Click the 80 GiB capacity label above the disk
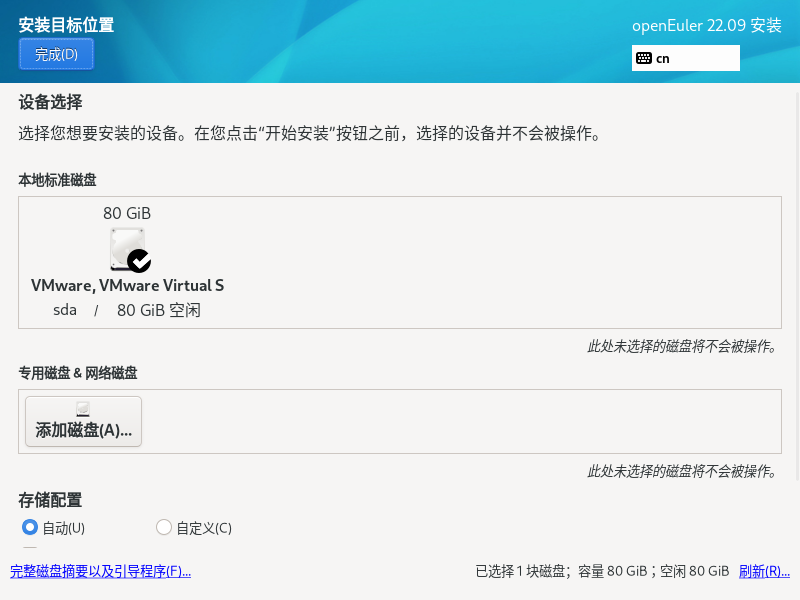800x600 pixels. click(127, 213)
